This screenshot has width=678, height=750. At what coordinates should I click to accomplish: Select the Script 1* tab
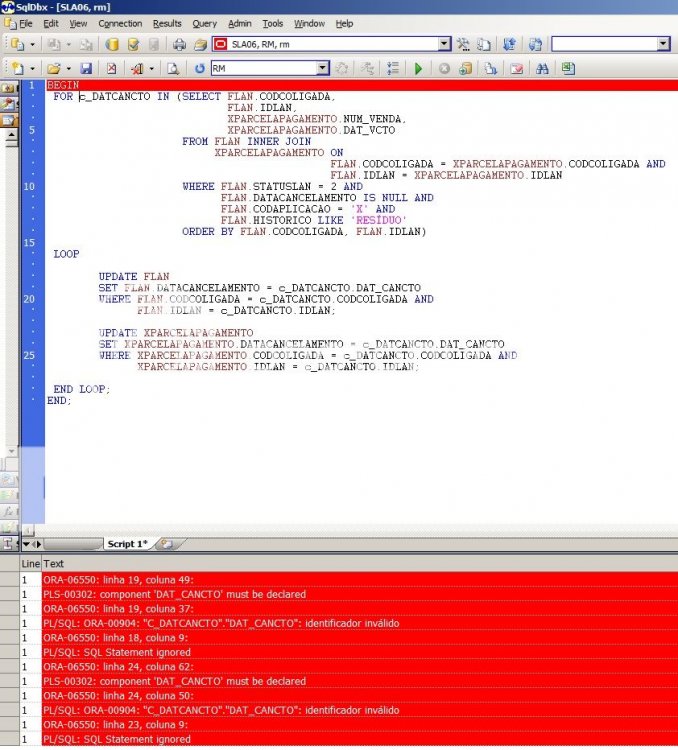127,543
